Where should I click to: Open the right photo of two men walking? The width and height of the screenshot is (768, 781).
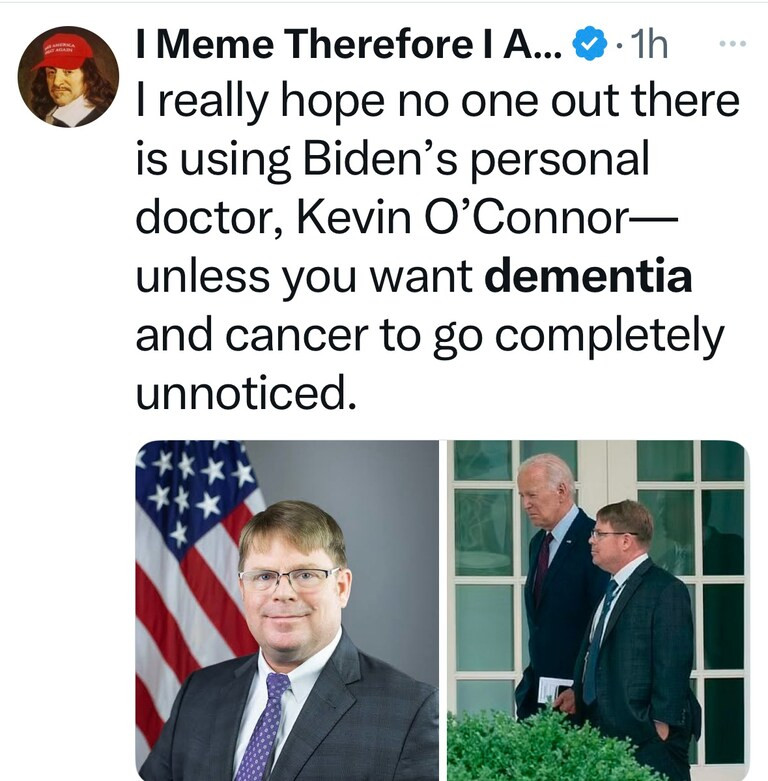598,610
